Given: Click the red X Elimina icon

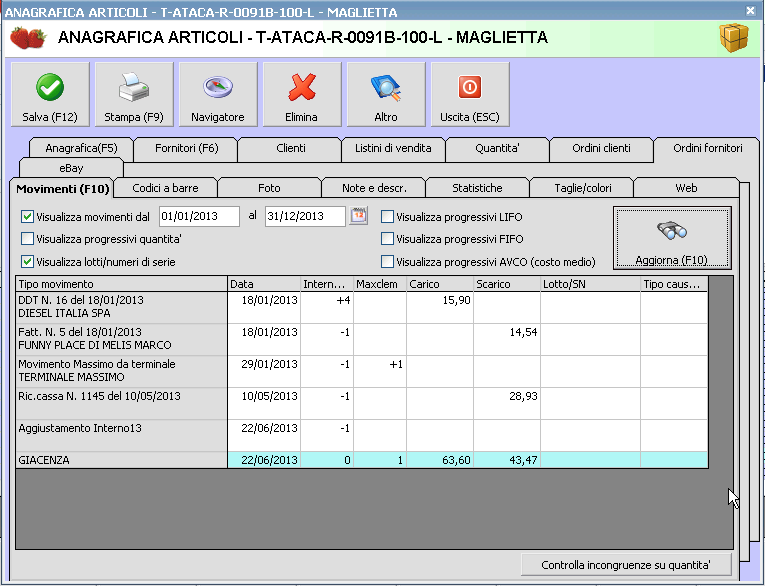Looking at the screenshot, I should 301,88.
